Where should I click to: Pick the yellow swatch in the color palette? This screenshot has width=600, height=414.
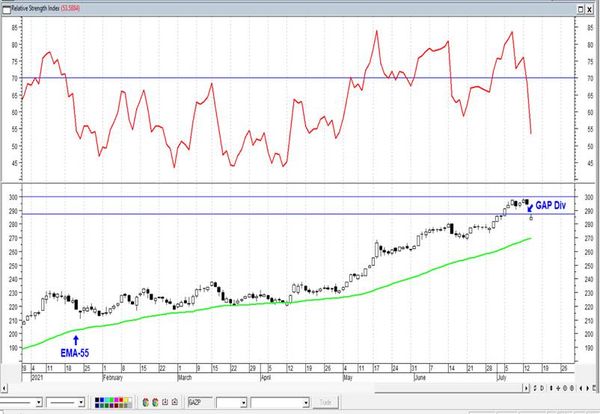tap(126, 399)
